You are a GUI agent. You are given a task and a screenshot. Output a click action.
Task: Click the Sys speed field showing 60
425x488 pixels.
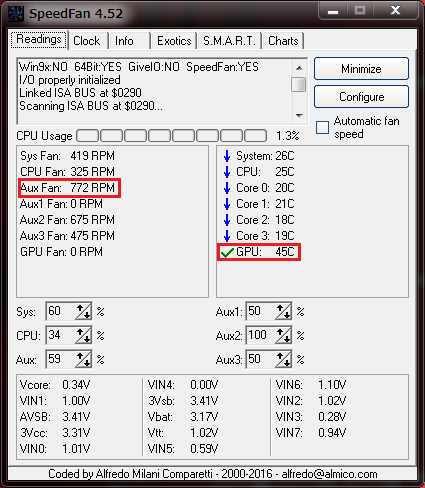pos(61,311)
